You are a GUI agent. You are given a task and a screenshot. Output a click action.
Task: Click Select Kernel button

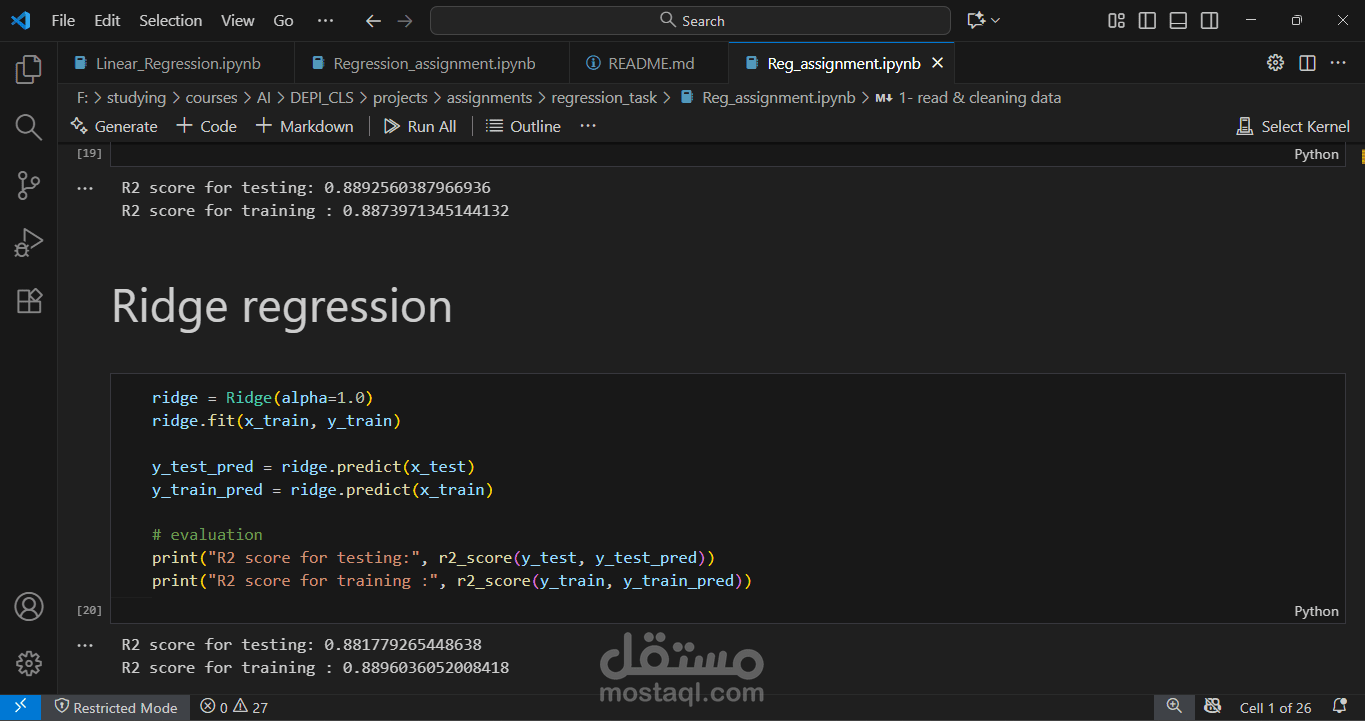click(1293, 126)
